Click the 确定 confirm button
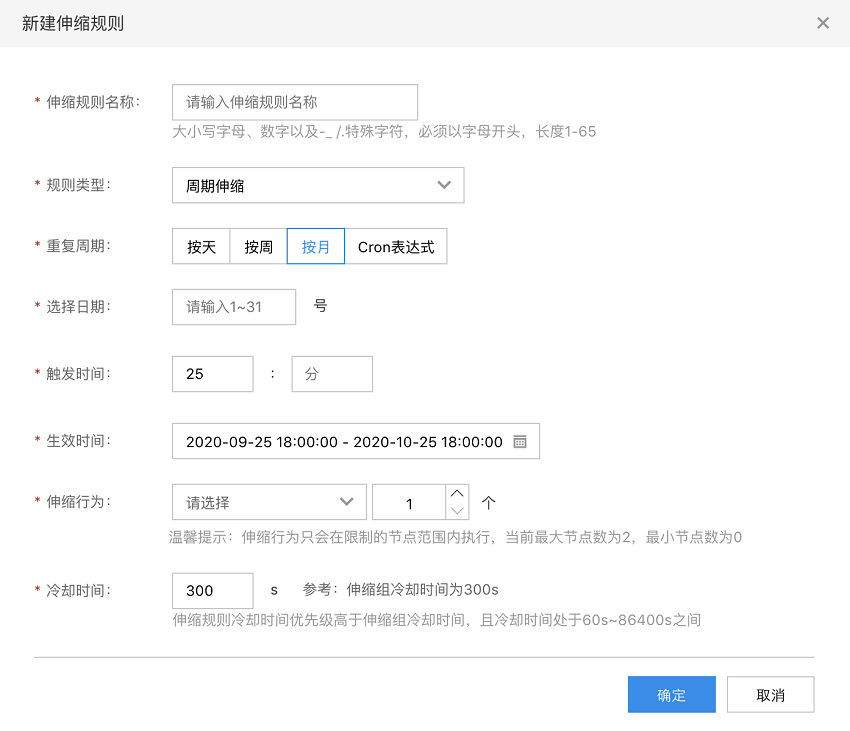 pyautogui.click(x=672, y=694)
